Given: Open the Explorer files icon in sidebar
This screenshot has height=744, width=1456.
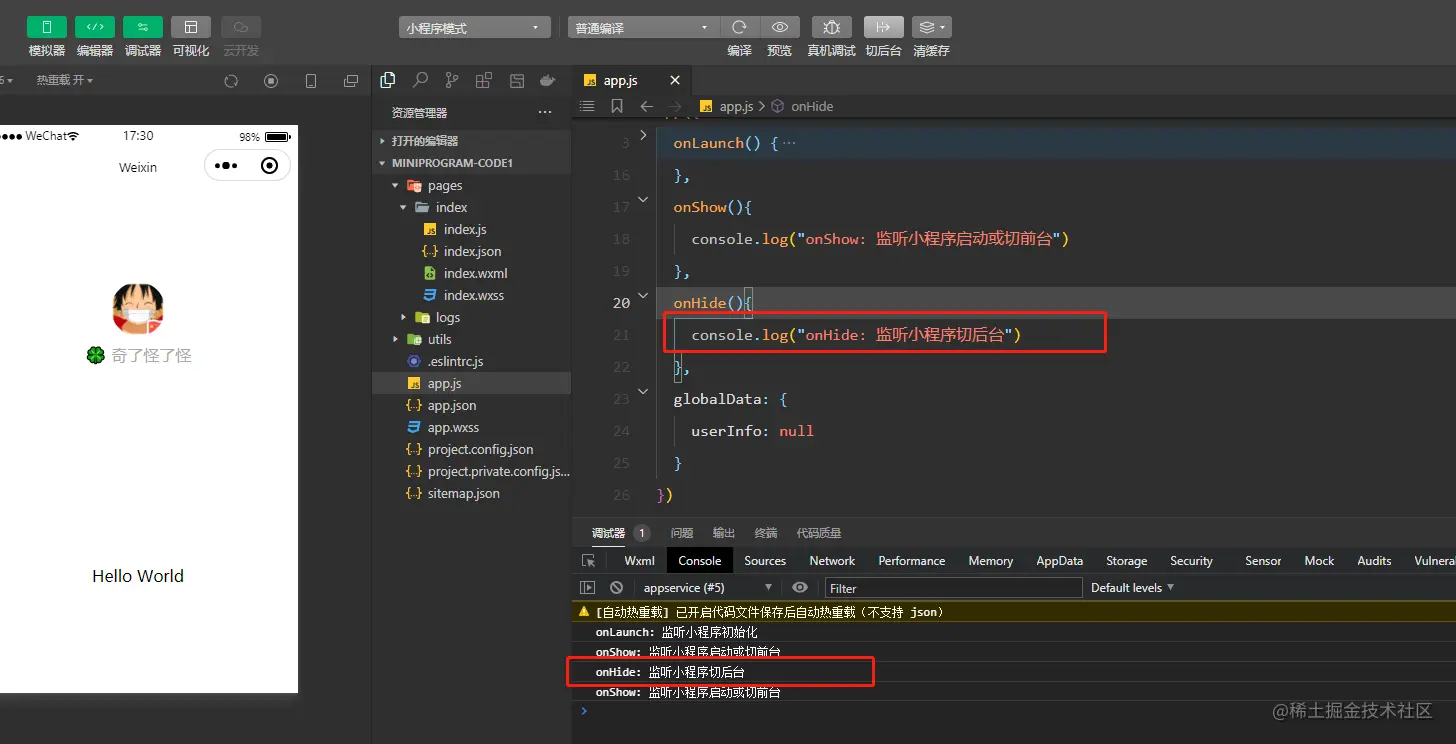Looking at the screenshot, I should [388, 80].
